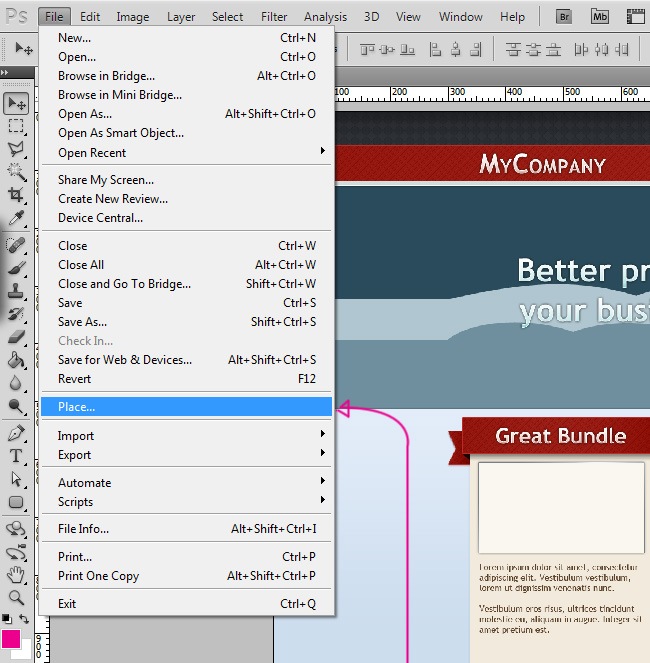Image resolution: width=650 pixels, height=663 pixels.
Task: Choose the Paint Bucket tool
Action: pyautogui.click(x=16, y=360)
